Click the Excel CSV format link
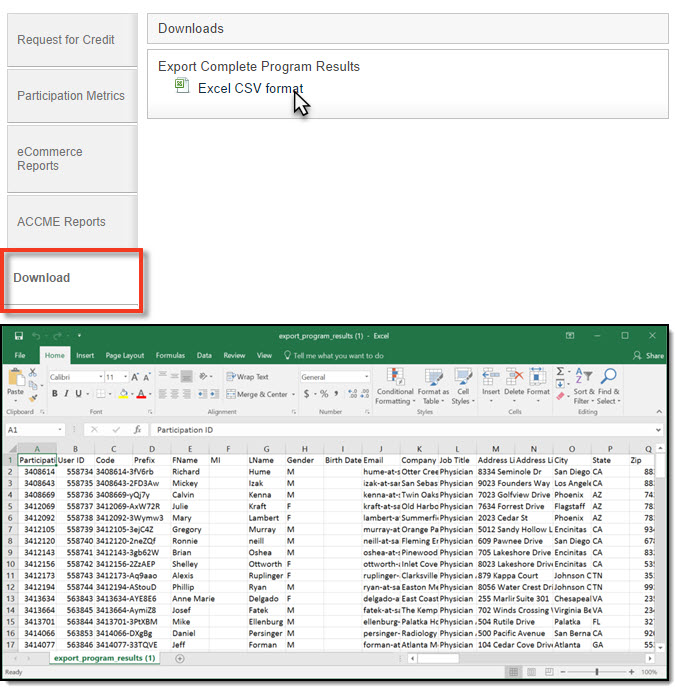675x691 pixels. point(250,88)
